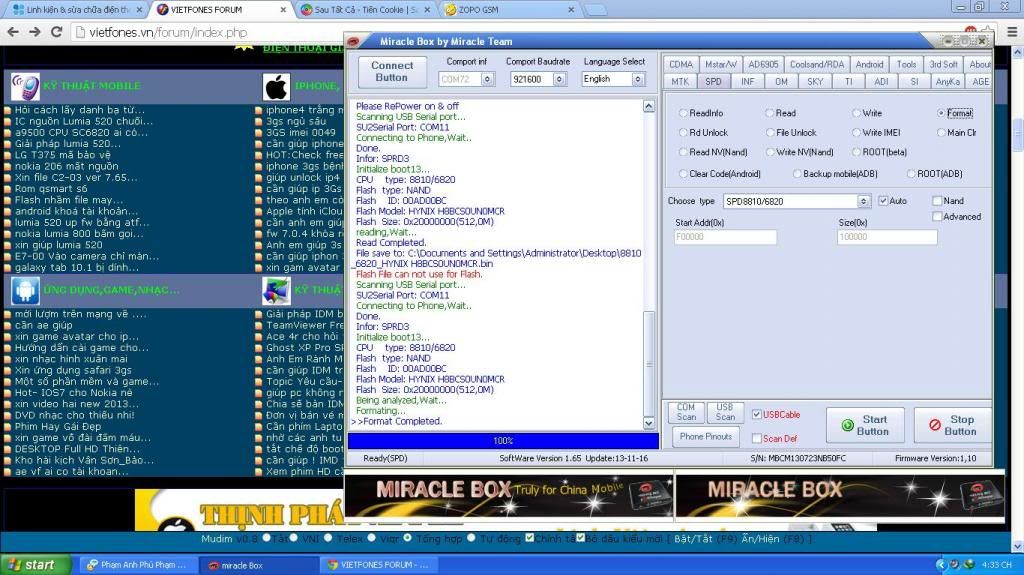Click the Start Addr(0x) input field
This screenshot has height=575, width=1024.
pyautogui.click(x=725, y=237)
